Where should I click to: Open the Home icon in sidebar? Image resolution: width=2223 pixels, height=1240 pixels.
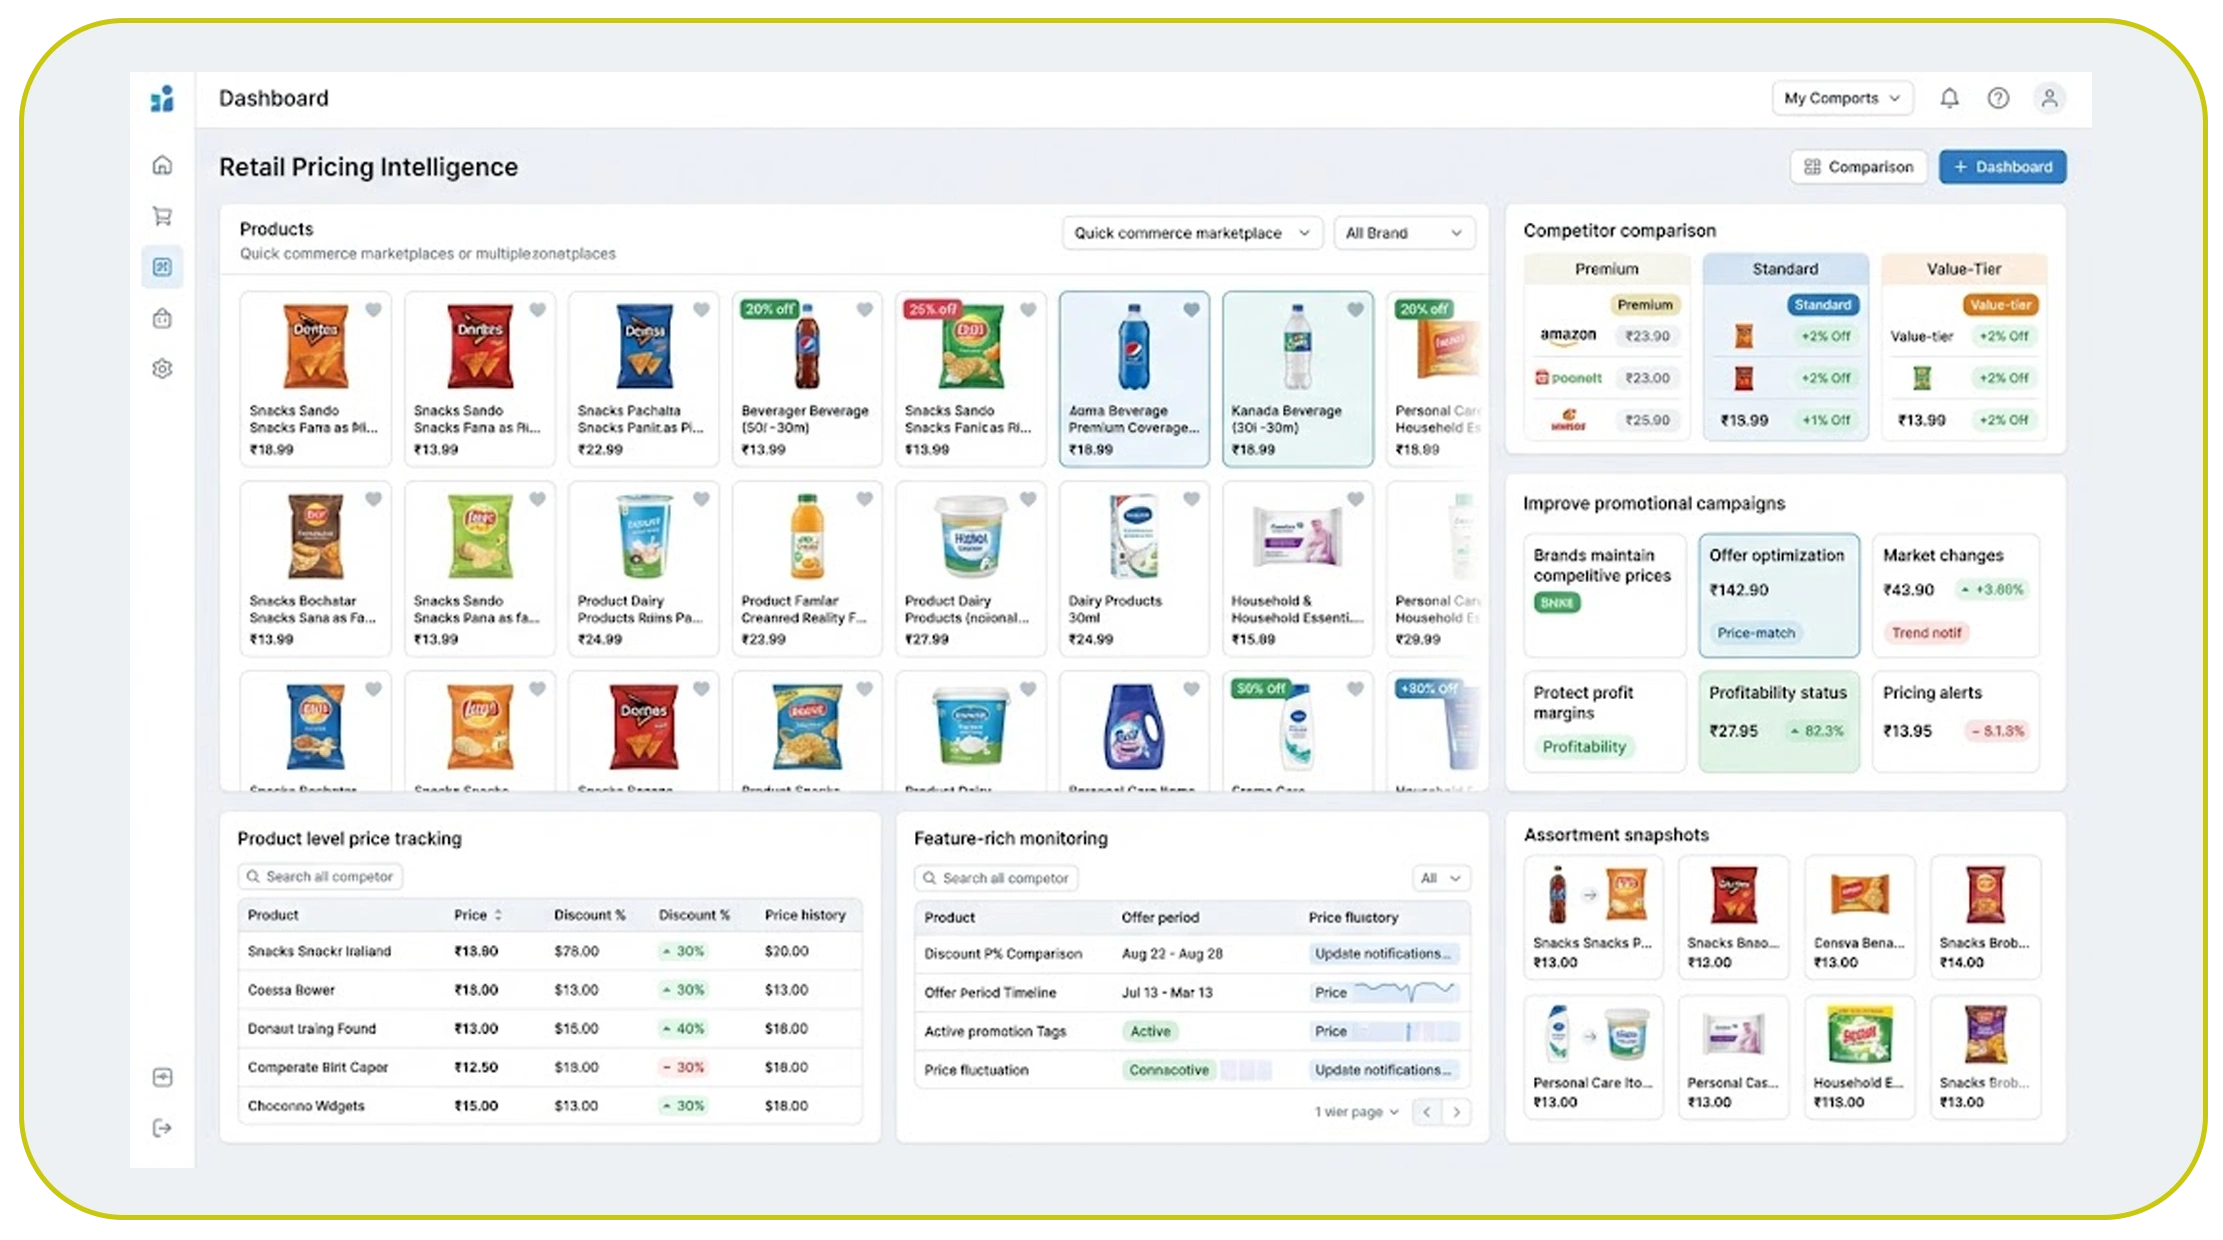coord(162,165)
